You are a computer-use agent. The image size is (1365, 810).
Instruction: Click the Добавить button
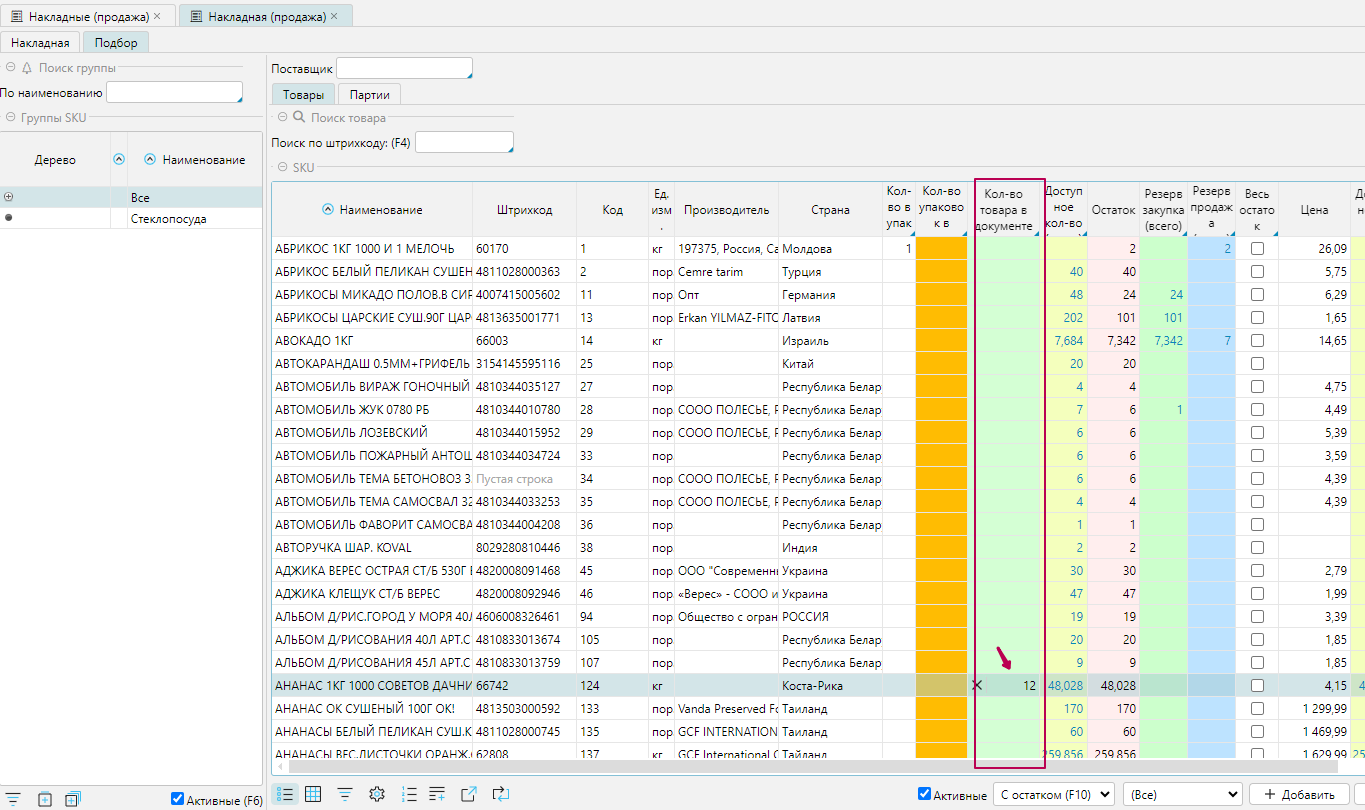pos(1299,794)
